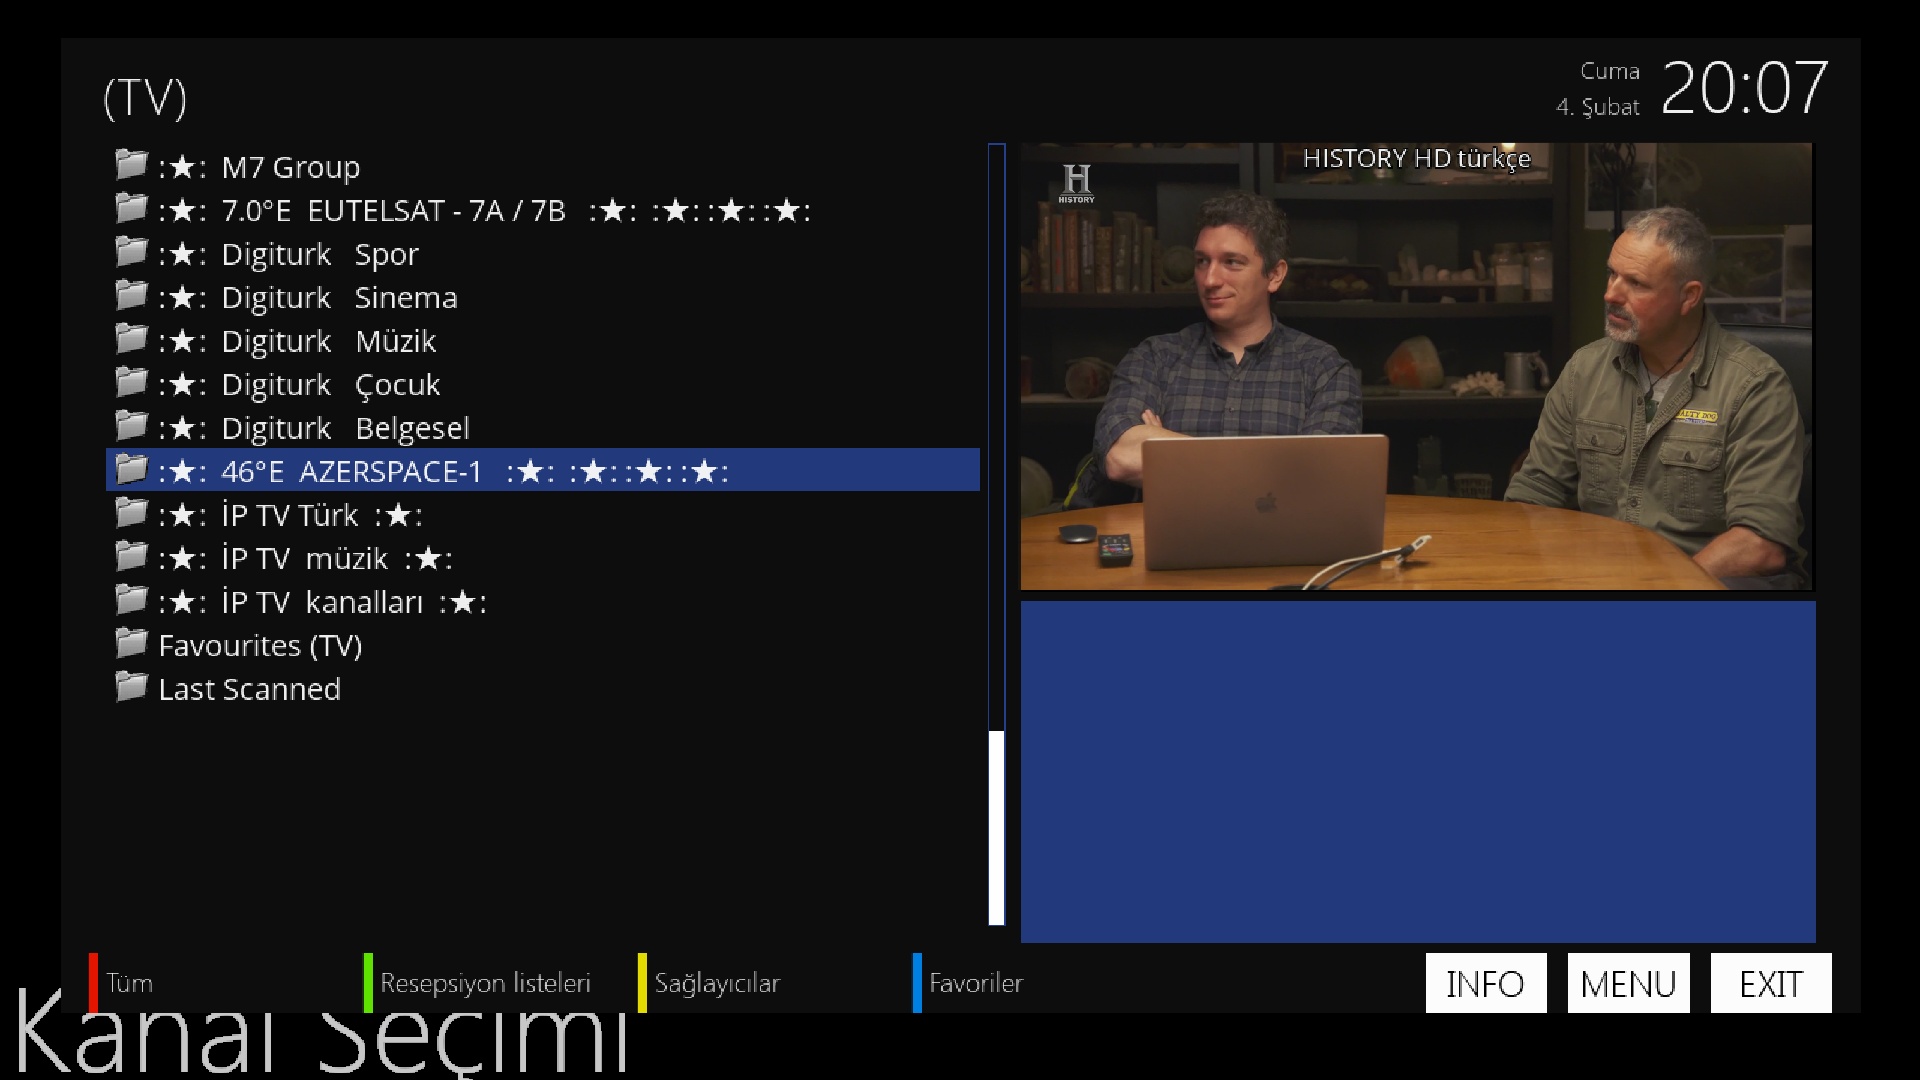
Task: Open the Digiturk Belgesel bouquet
Action: point(543,427)
